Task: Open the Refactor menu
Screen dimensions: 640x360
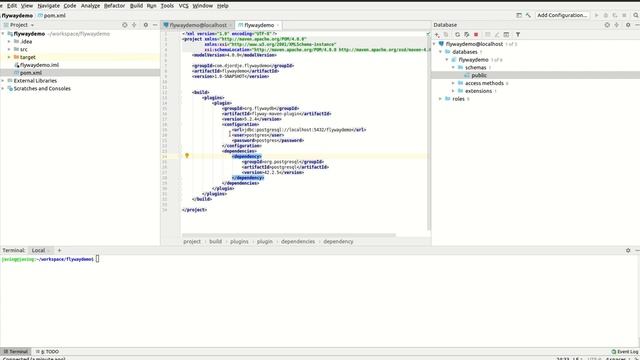Action: 114,6
